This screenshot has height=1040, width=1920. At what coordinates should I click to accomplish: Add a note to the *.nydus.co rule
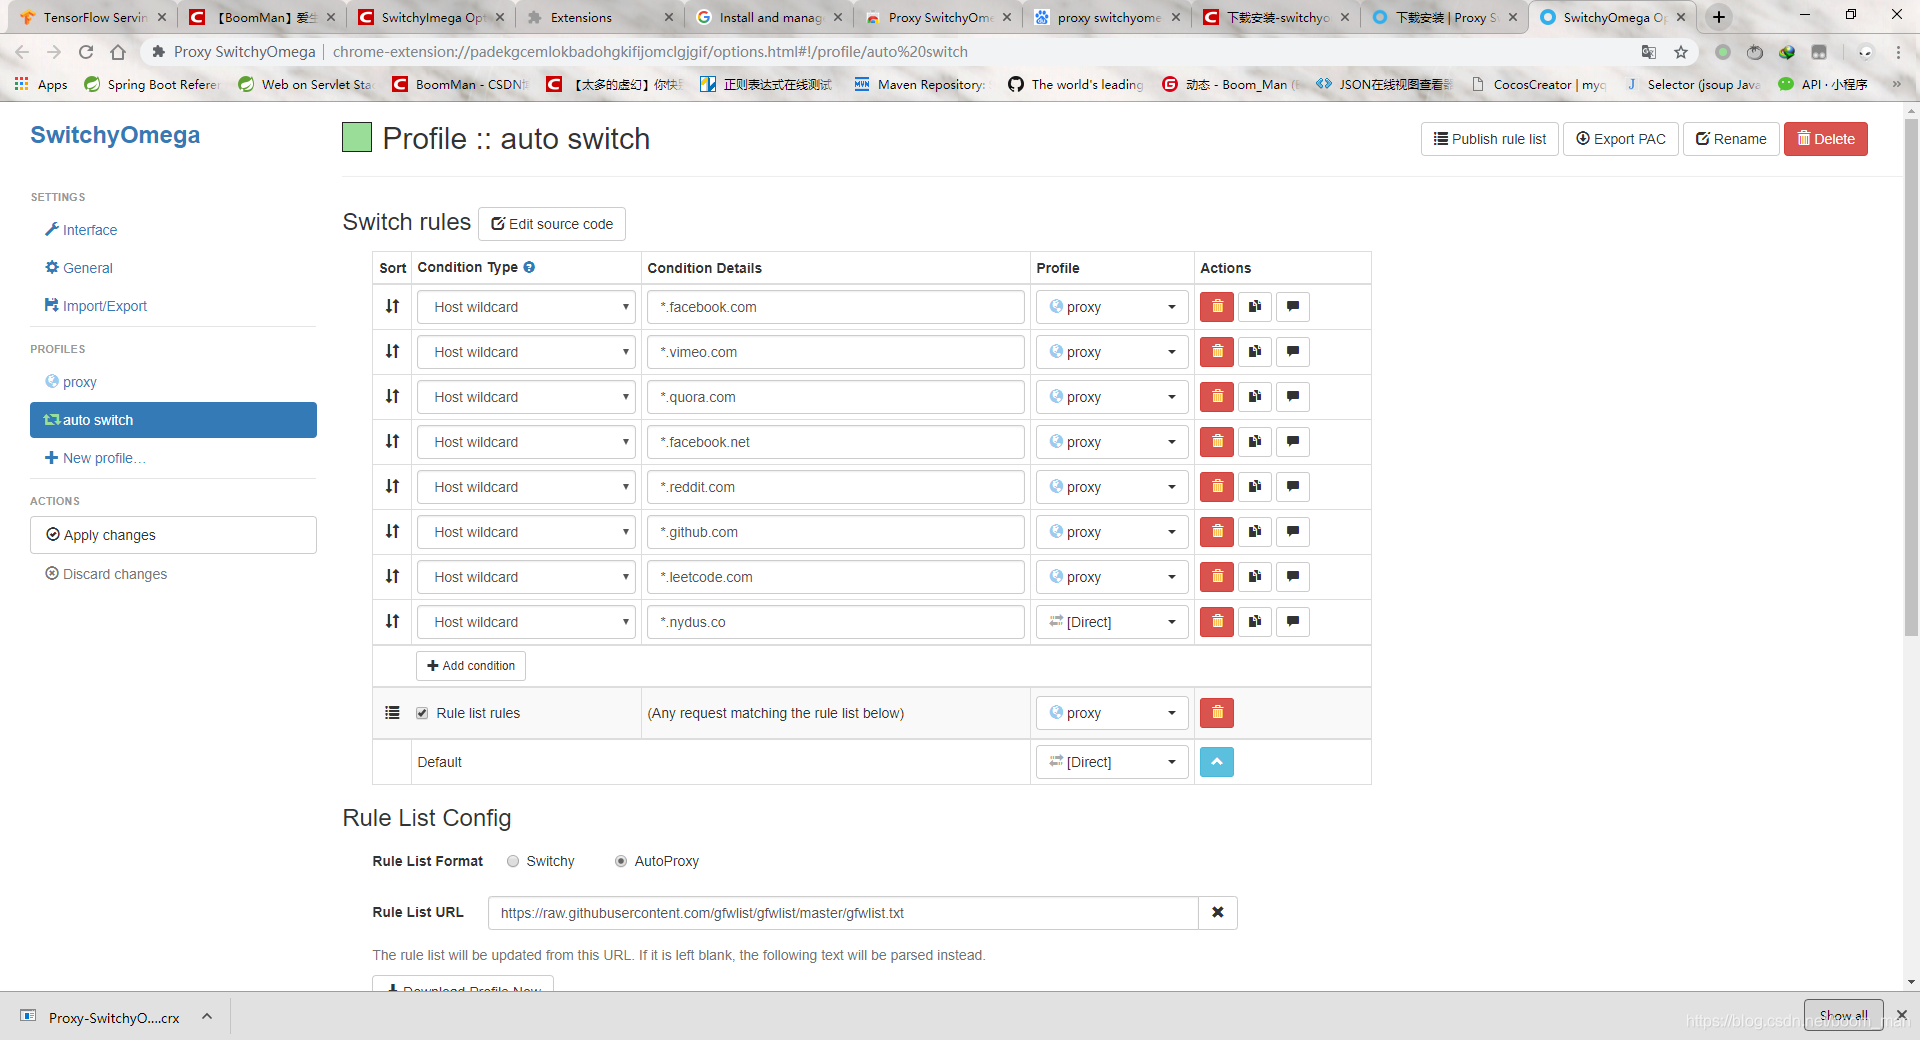click(1293, 622)
